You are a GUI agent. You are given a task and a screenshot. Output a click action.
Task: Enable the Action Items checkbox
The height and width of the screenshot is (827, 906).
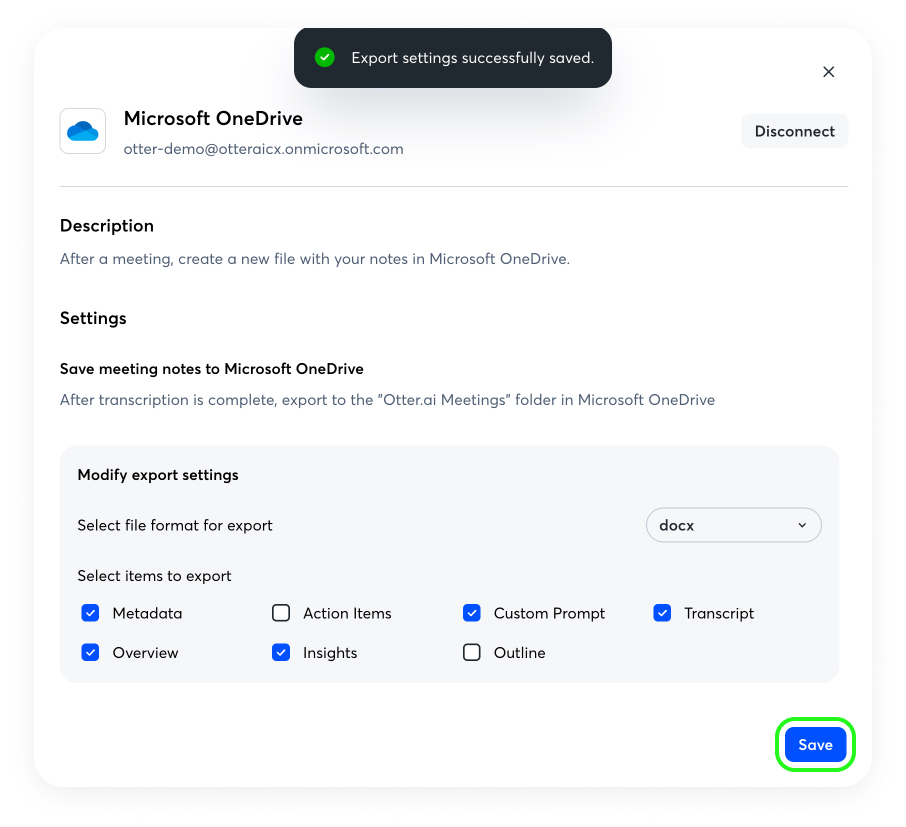[x=281, y=613]
